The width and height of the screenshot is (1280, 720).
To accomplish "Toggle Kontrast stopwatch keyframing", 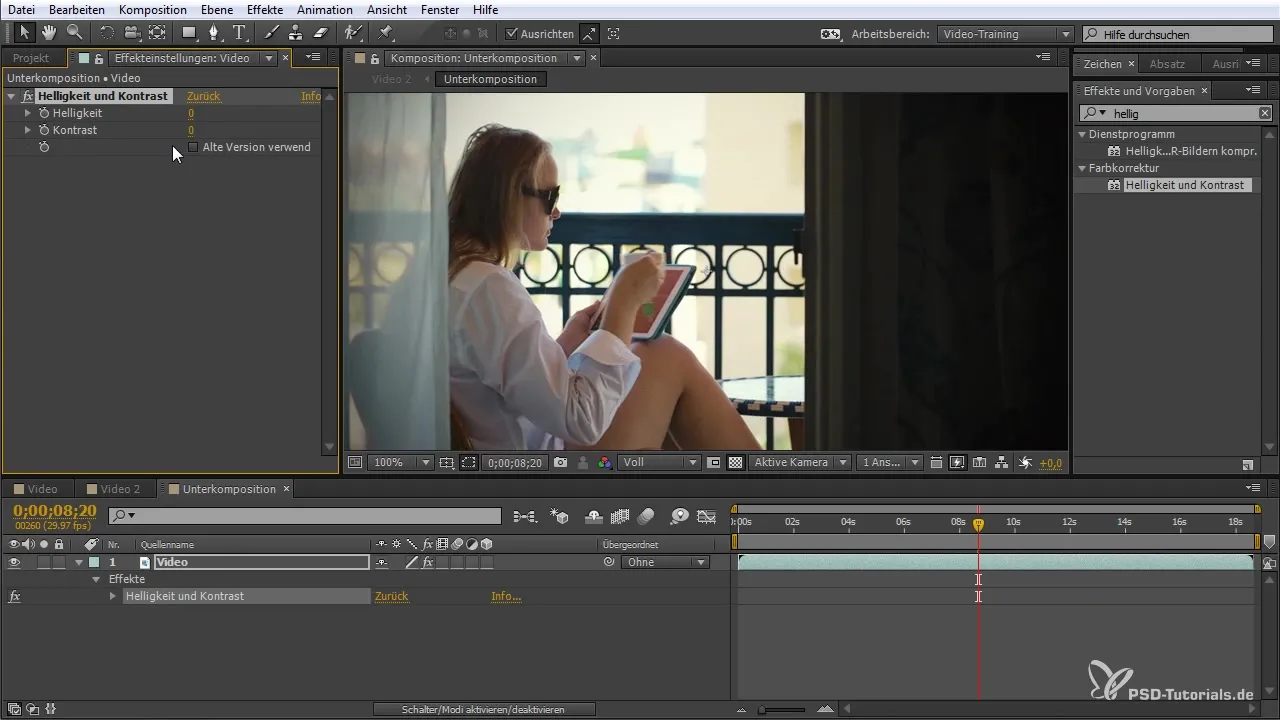I will pyautogui.click(x=44, y=130).
